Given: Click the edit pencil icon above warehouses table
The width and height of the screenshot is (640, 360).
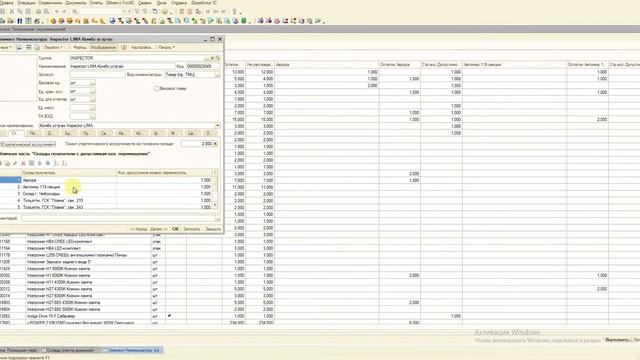Looking at the screenshot, I should [x=15, y=163].
